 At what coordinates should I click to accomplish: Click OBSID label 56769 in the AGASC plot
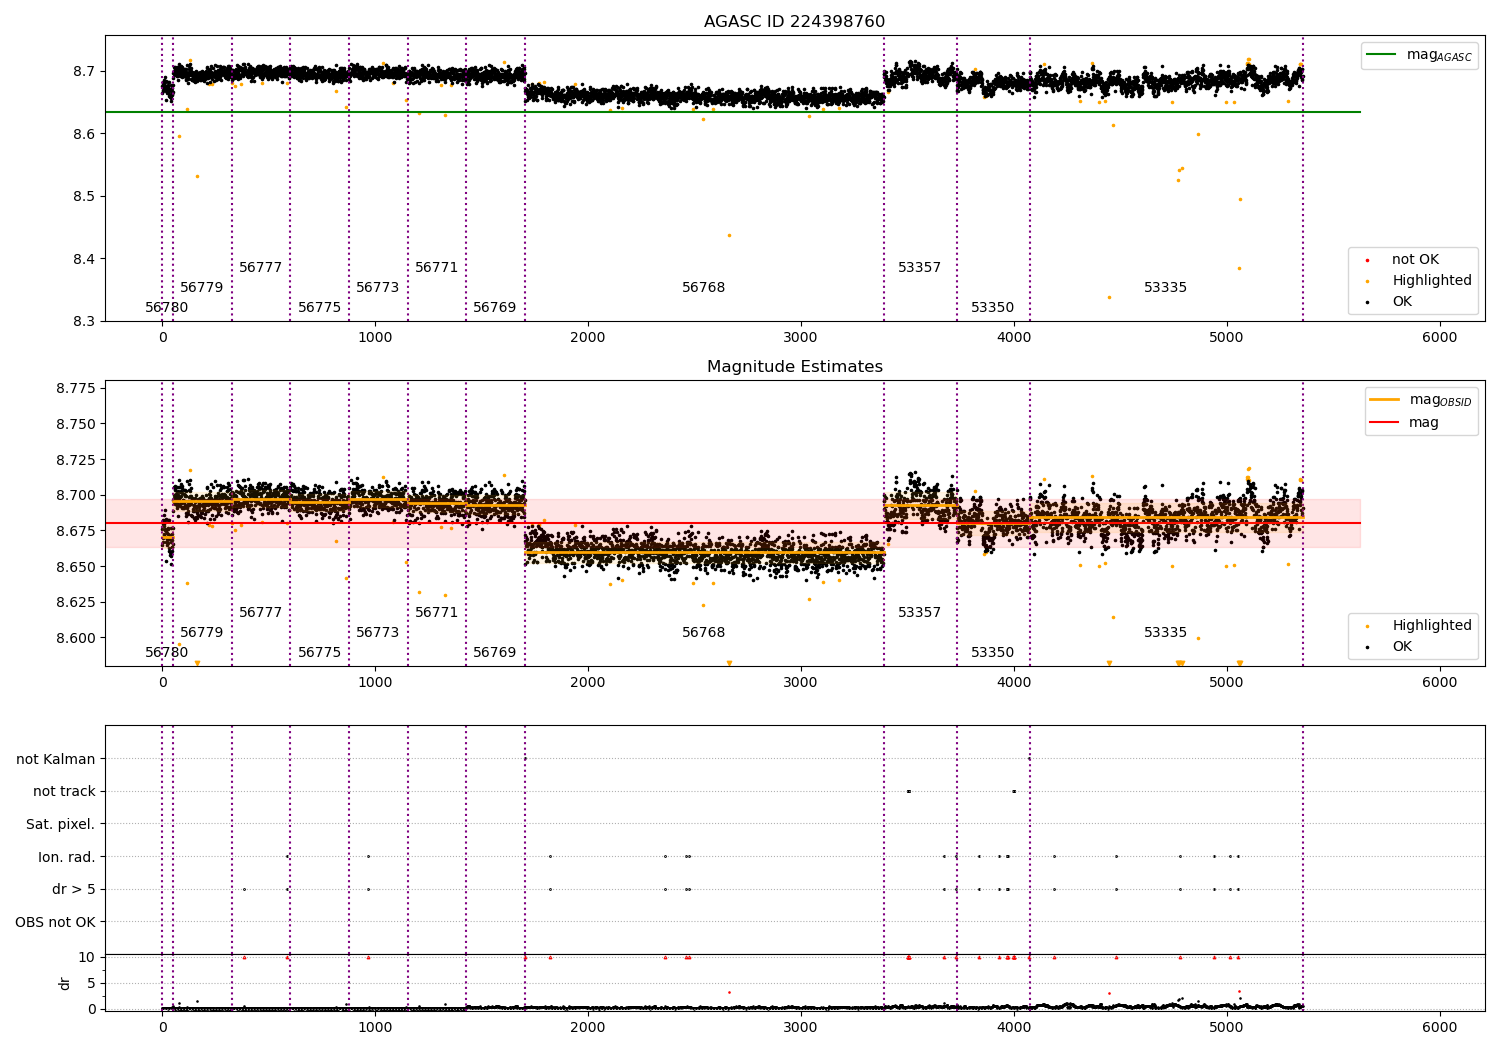coord(494,308)
